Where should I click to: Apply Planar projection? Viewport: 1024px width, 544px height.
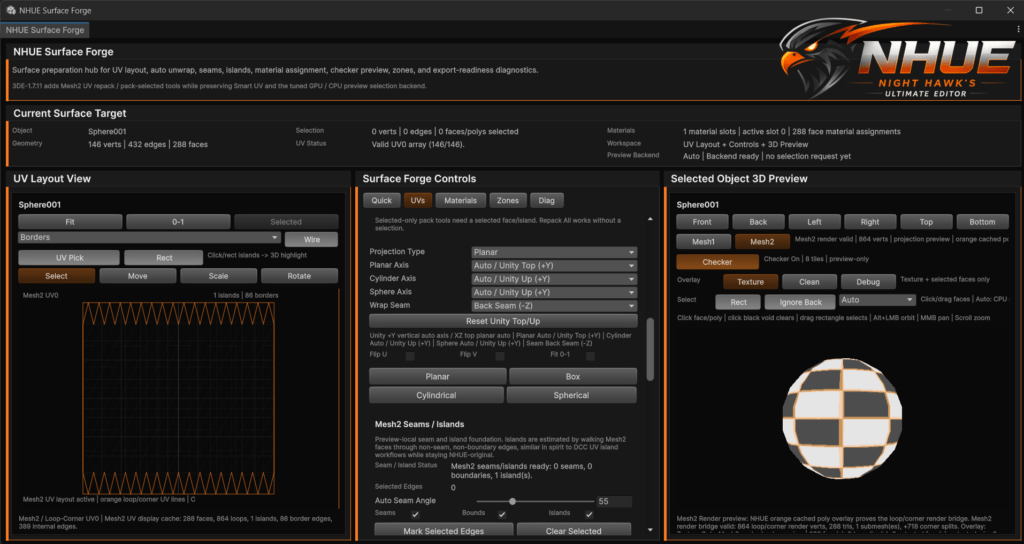click(438, 377)
